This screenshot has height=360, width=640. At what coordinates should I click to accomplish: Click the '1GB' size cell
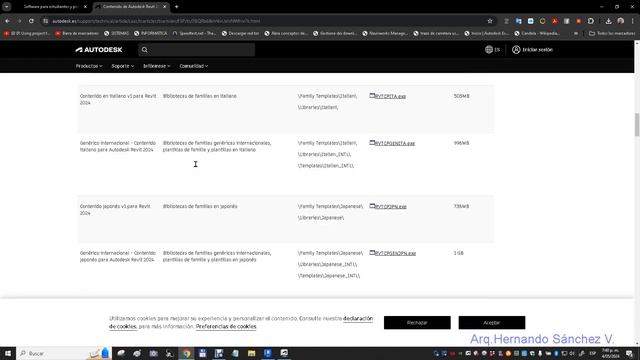[458, 253]
